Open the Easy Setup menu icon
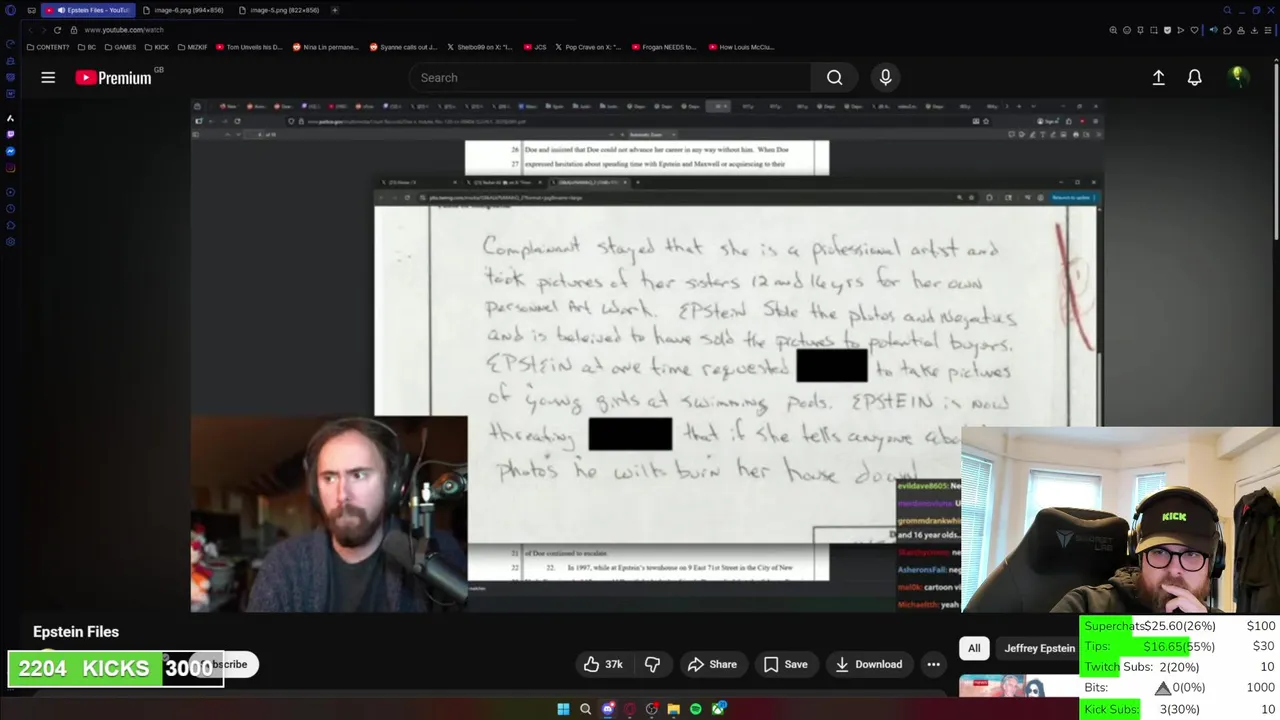The image size is (1280, 720). pyautogui.click(x=1268, y=30)
